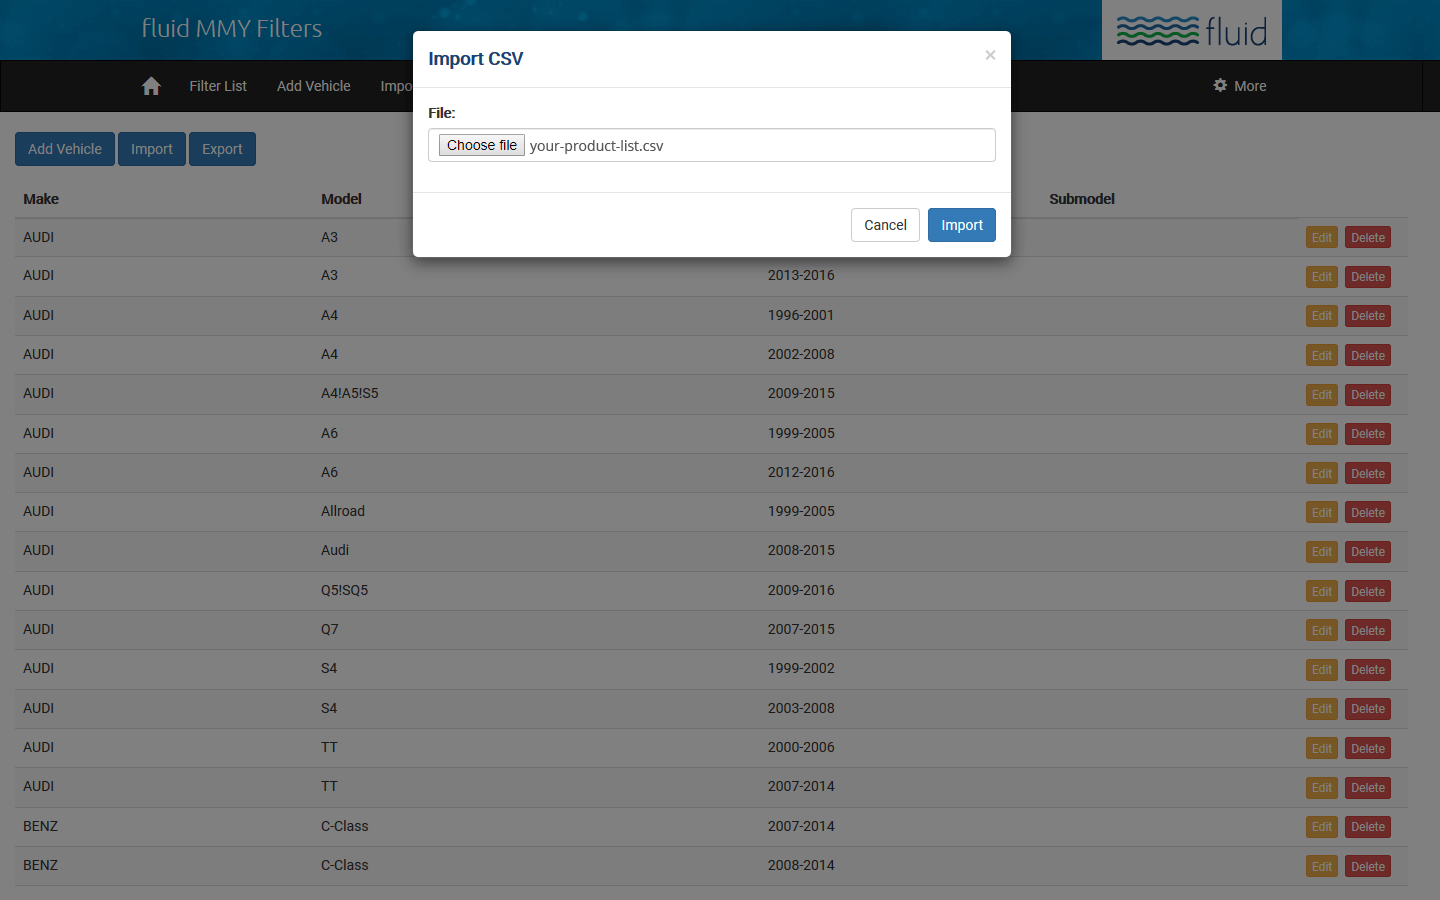This screenshot has height=900, width=1440.
Task: Edit the BENZ C-Class 2008-2014 row
Action: click(x=1321, y=867)
